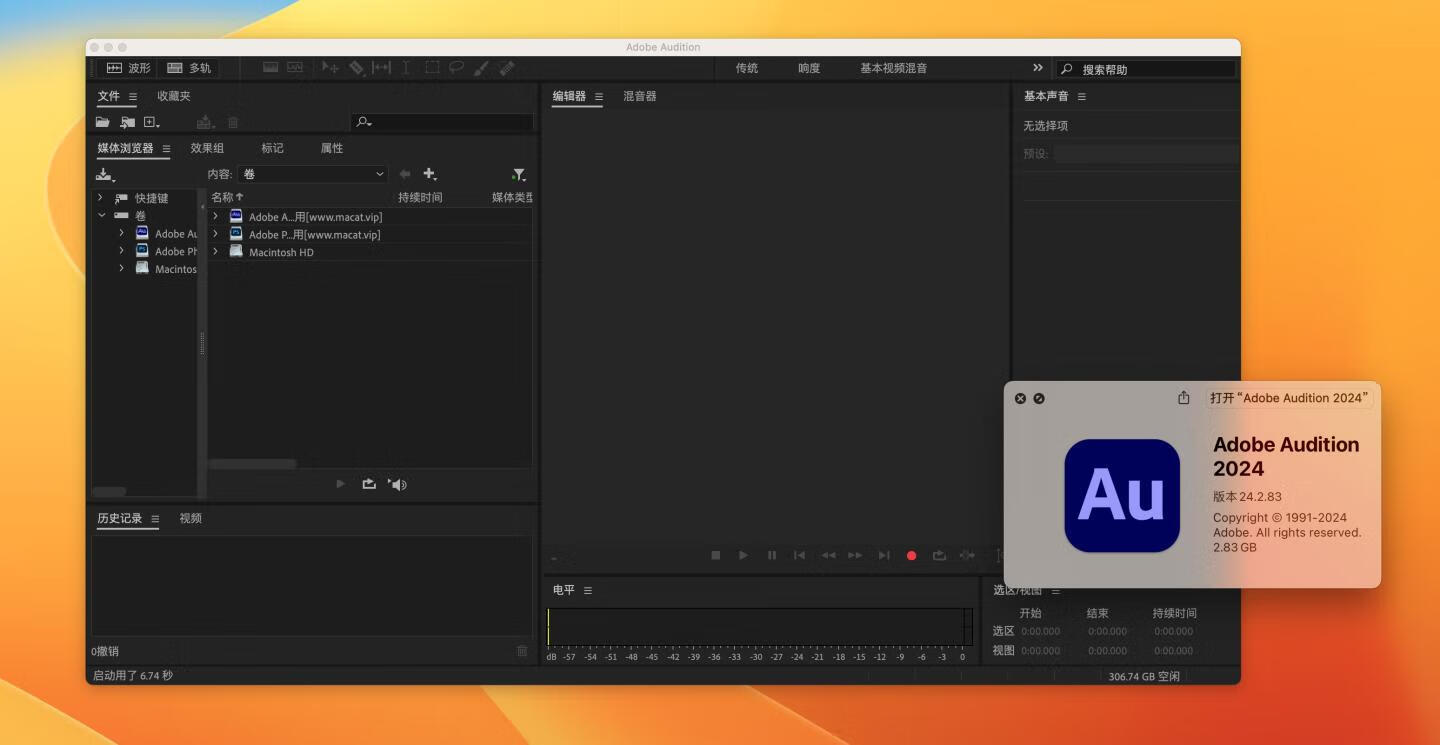Click the media browser filter funnel icon

pos(518,174)
